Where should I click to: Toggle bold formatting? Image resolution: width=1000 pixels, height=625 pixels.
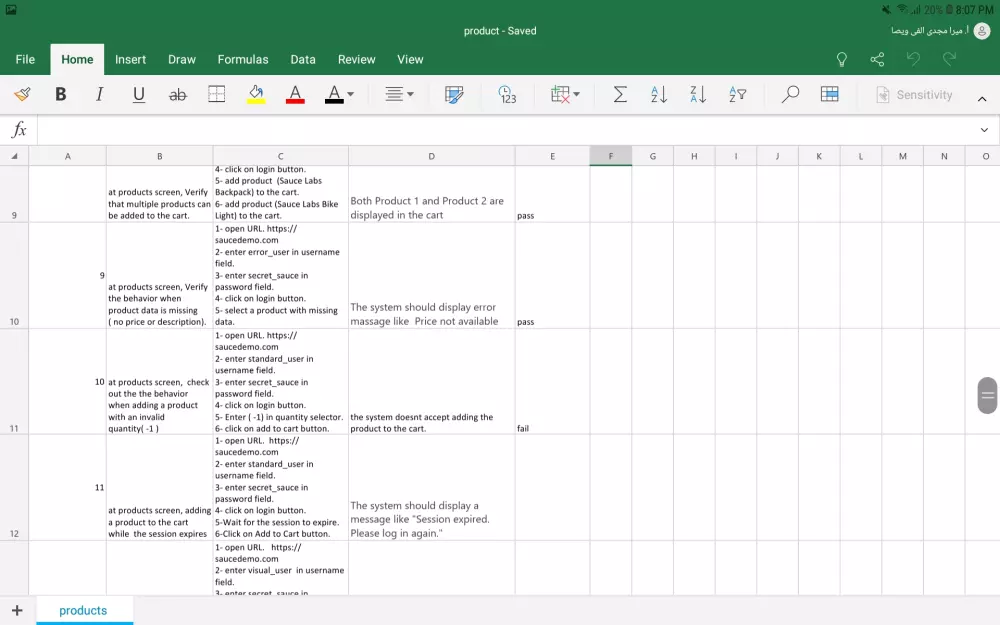tap(61, 95)
